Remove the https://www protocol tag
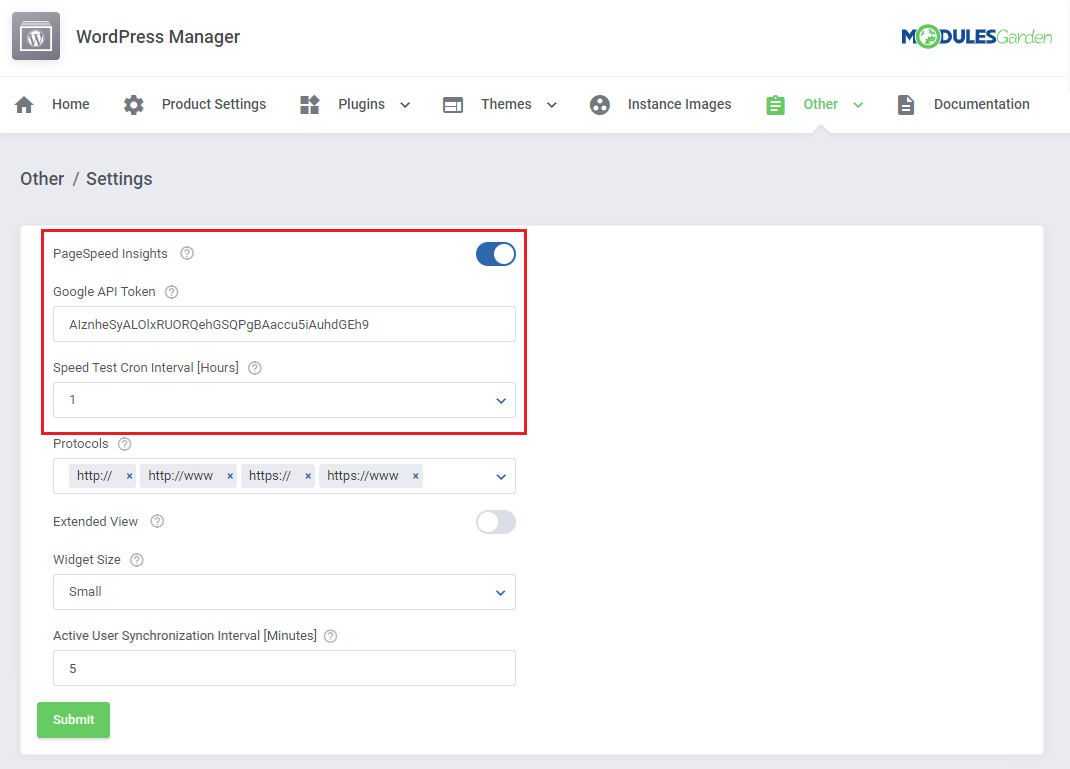1070x769 pixels. coord(415,476)
